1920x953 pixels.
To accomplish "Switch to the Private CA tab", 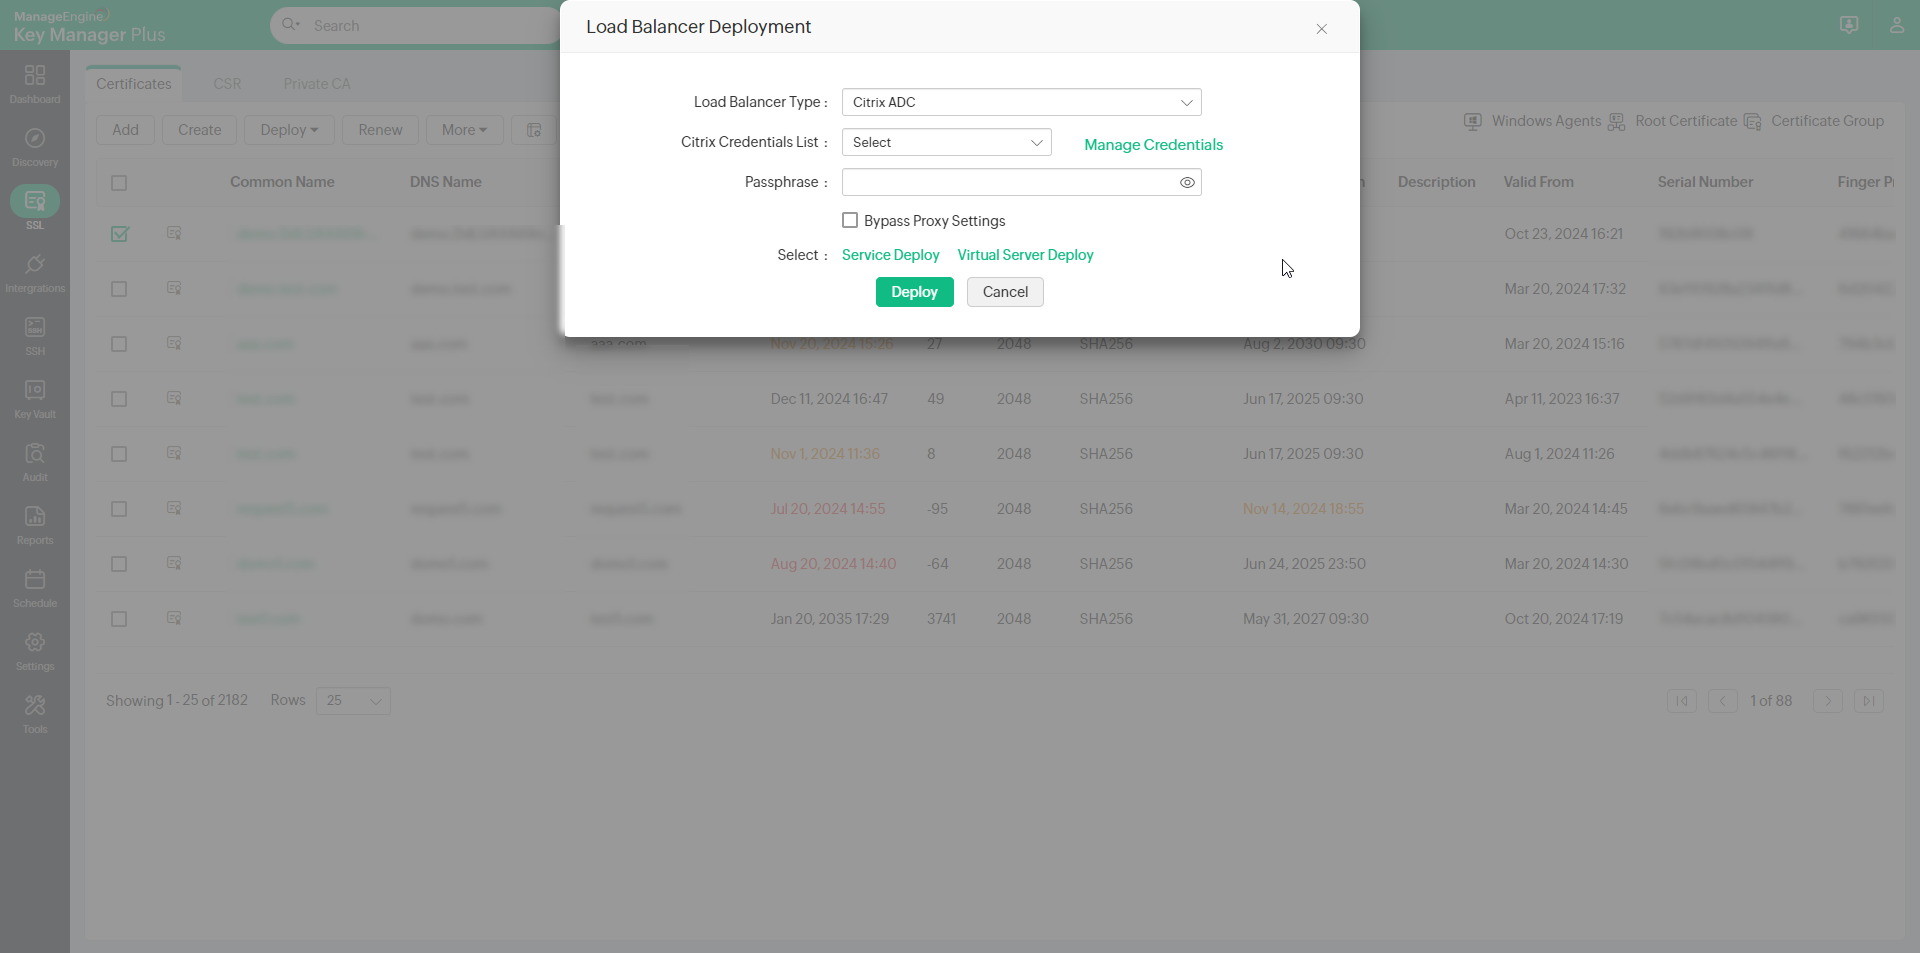I will pos(317,84).
